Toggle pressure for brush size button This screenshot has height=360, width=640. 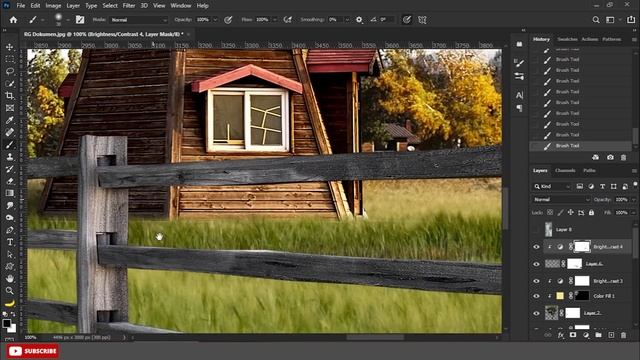click(x=407, y=20)
